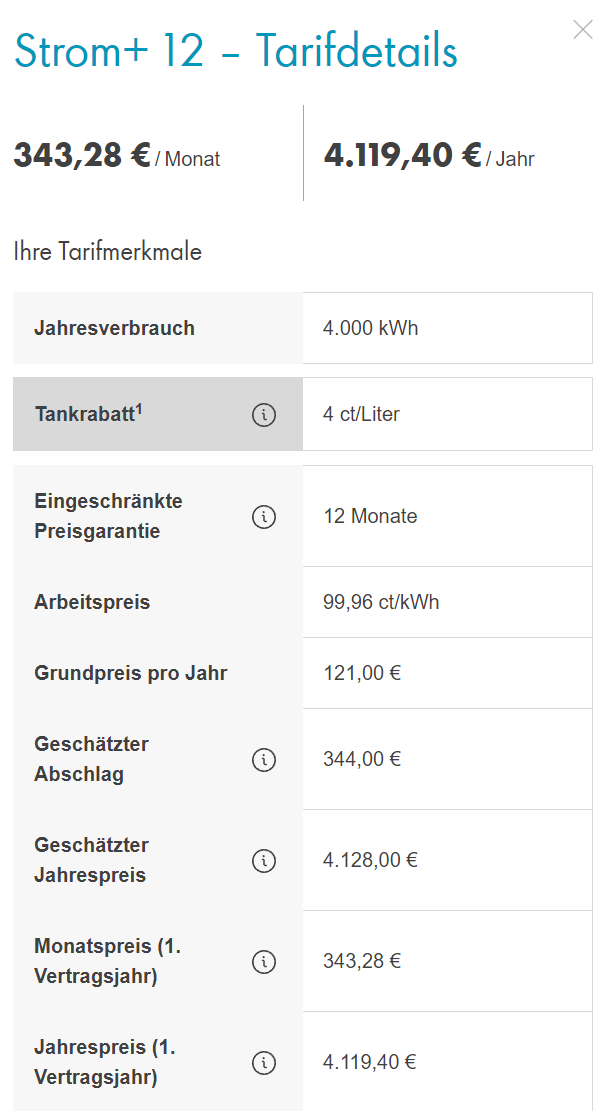
Task: Switch to the yearly price 4.119,40 € / Jahr
Action: 430,156
